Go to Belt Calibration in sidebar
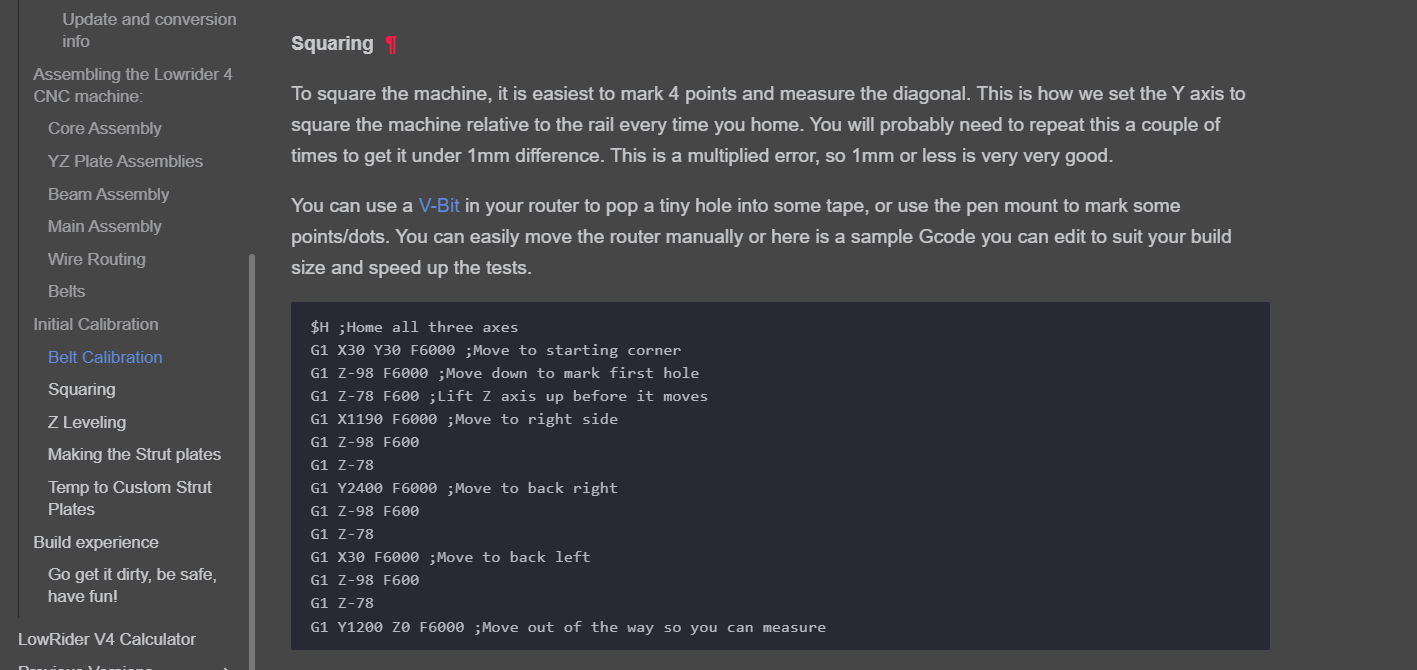The image size is (1417, 670). coord(105,357)
